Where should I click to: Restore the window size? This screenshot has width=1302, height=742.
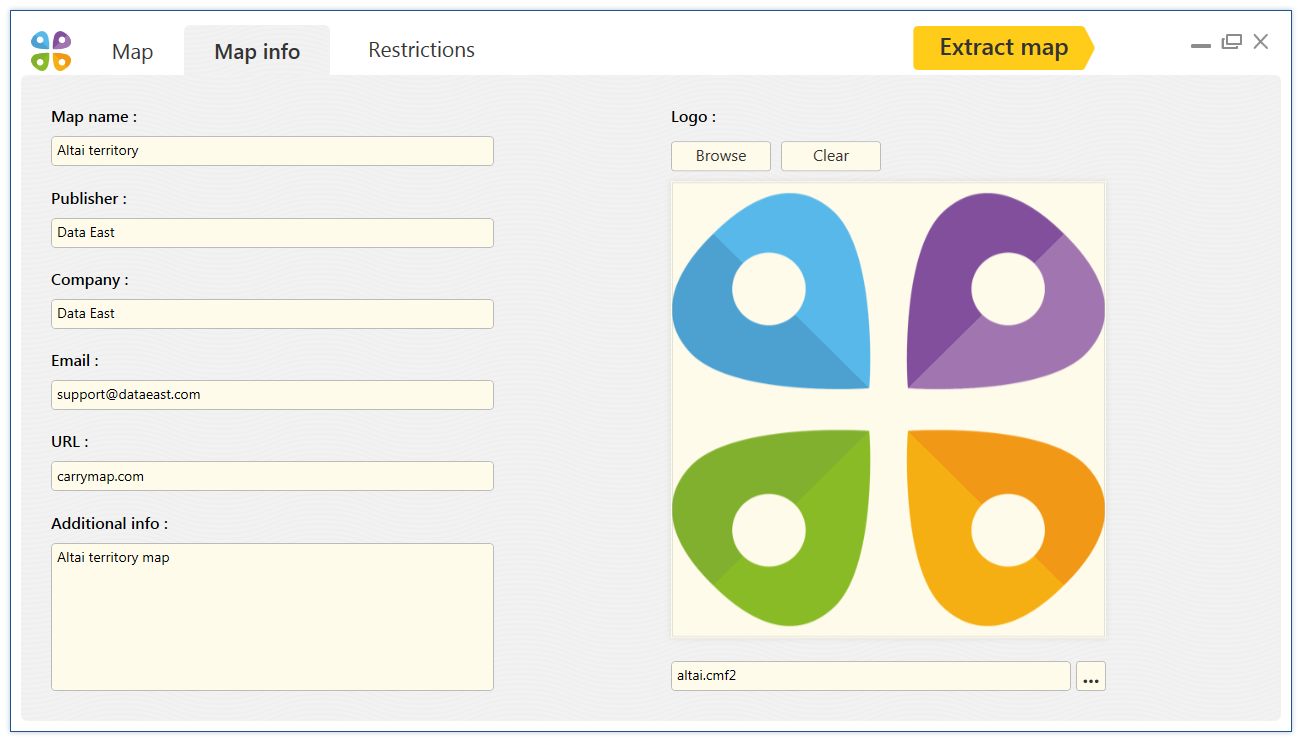pyautogui.click(x=1231, y=42)
